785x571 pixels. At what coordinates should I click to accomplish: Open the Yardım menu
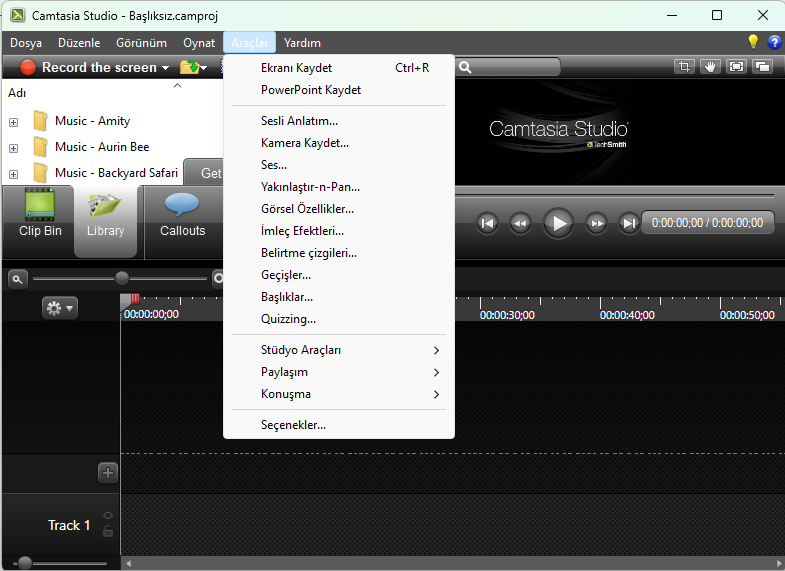302,43
